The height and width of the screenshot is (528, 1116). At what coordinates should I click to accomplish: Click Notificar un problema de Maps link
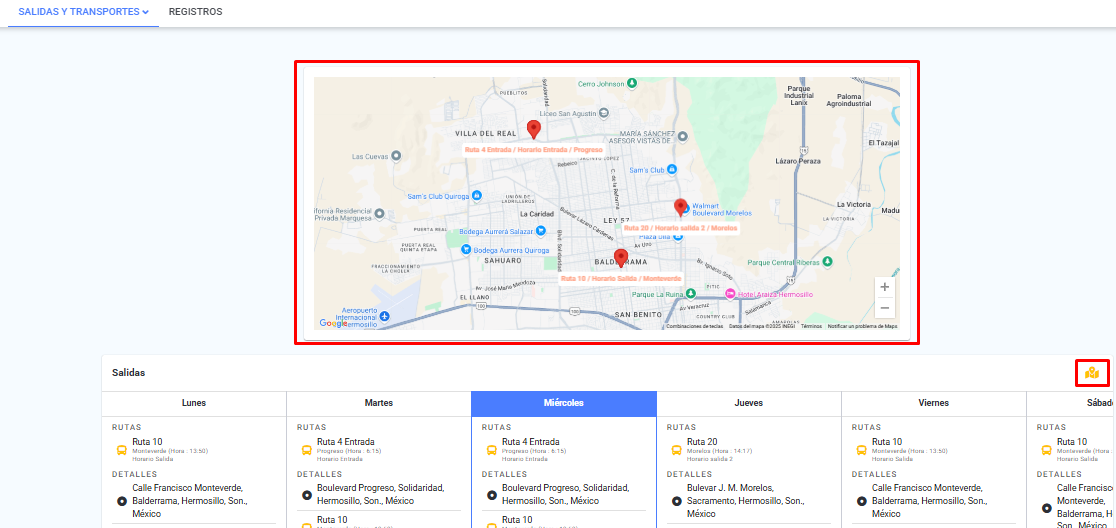(x=862, y=327)
